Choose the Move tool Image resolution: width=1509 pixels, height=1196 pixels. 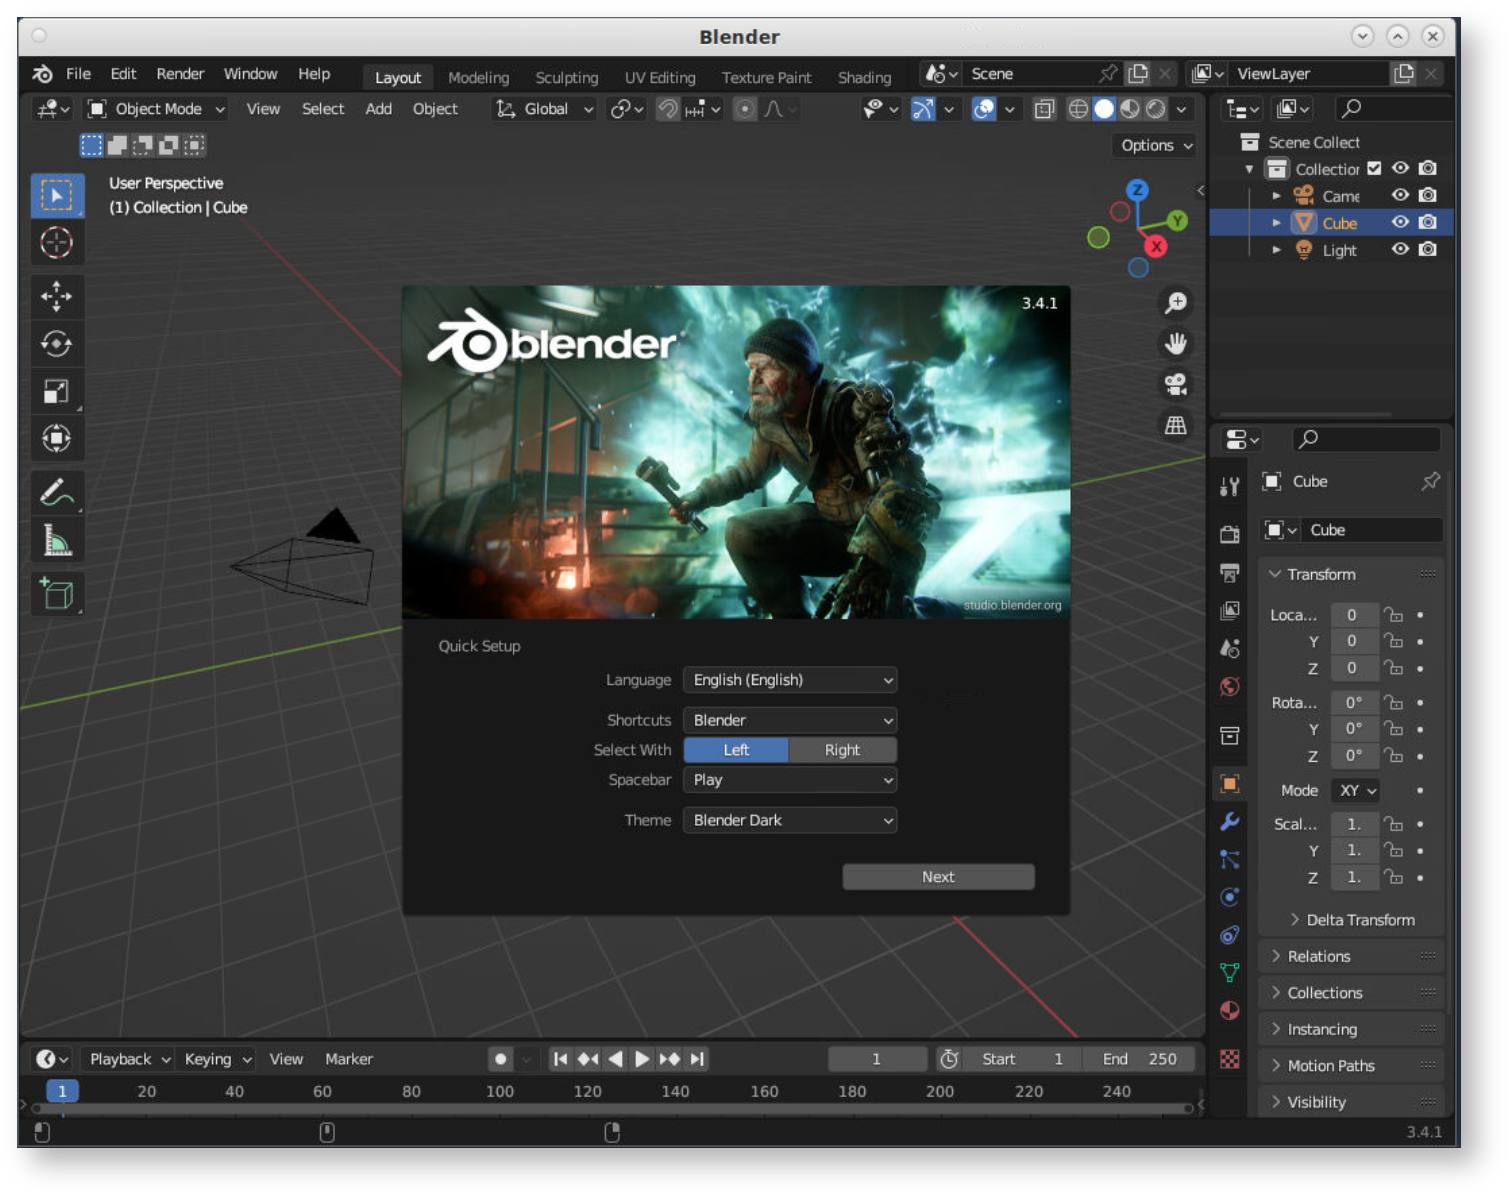click(57, 296)
